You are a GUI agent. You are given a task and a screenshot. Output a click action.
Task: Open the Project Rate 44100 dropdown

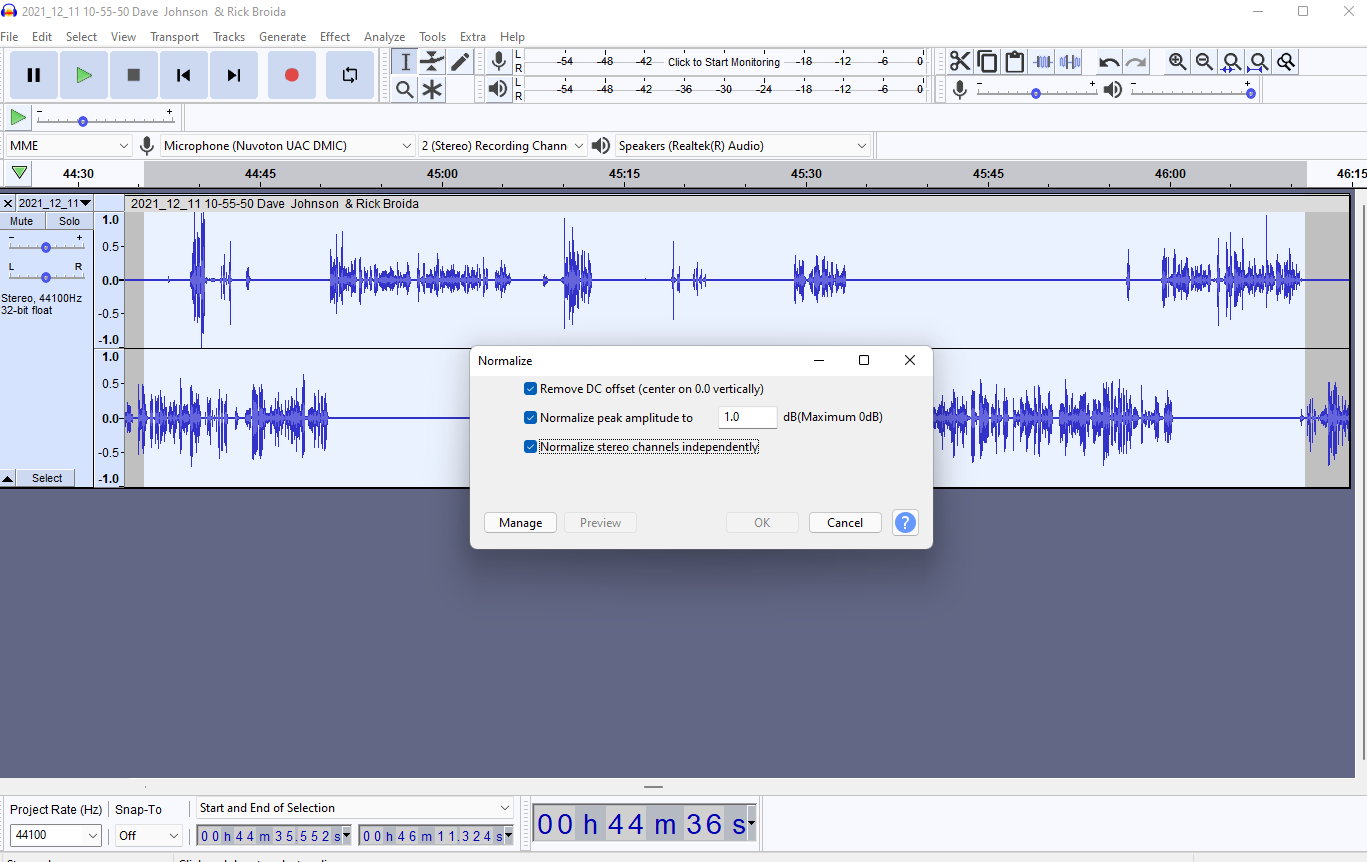(56, 835)
